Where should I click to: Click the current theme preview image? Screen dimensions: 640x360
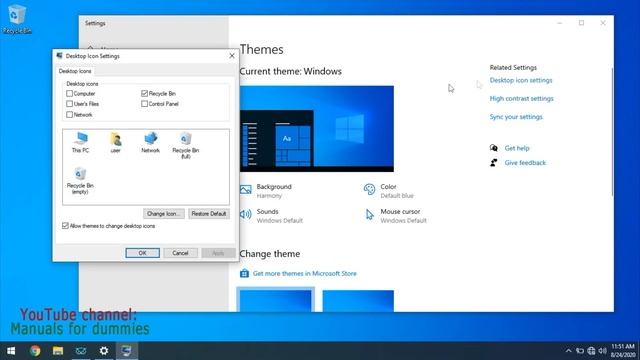point(317,129)
